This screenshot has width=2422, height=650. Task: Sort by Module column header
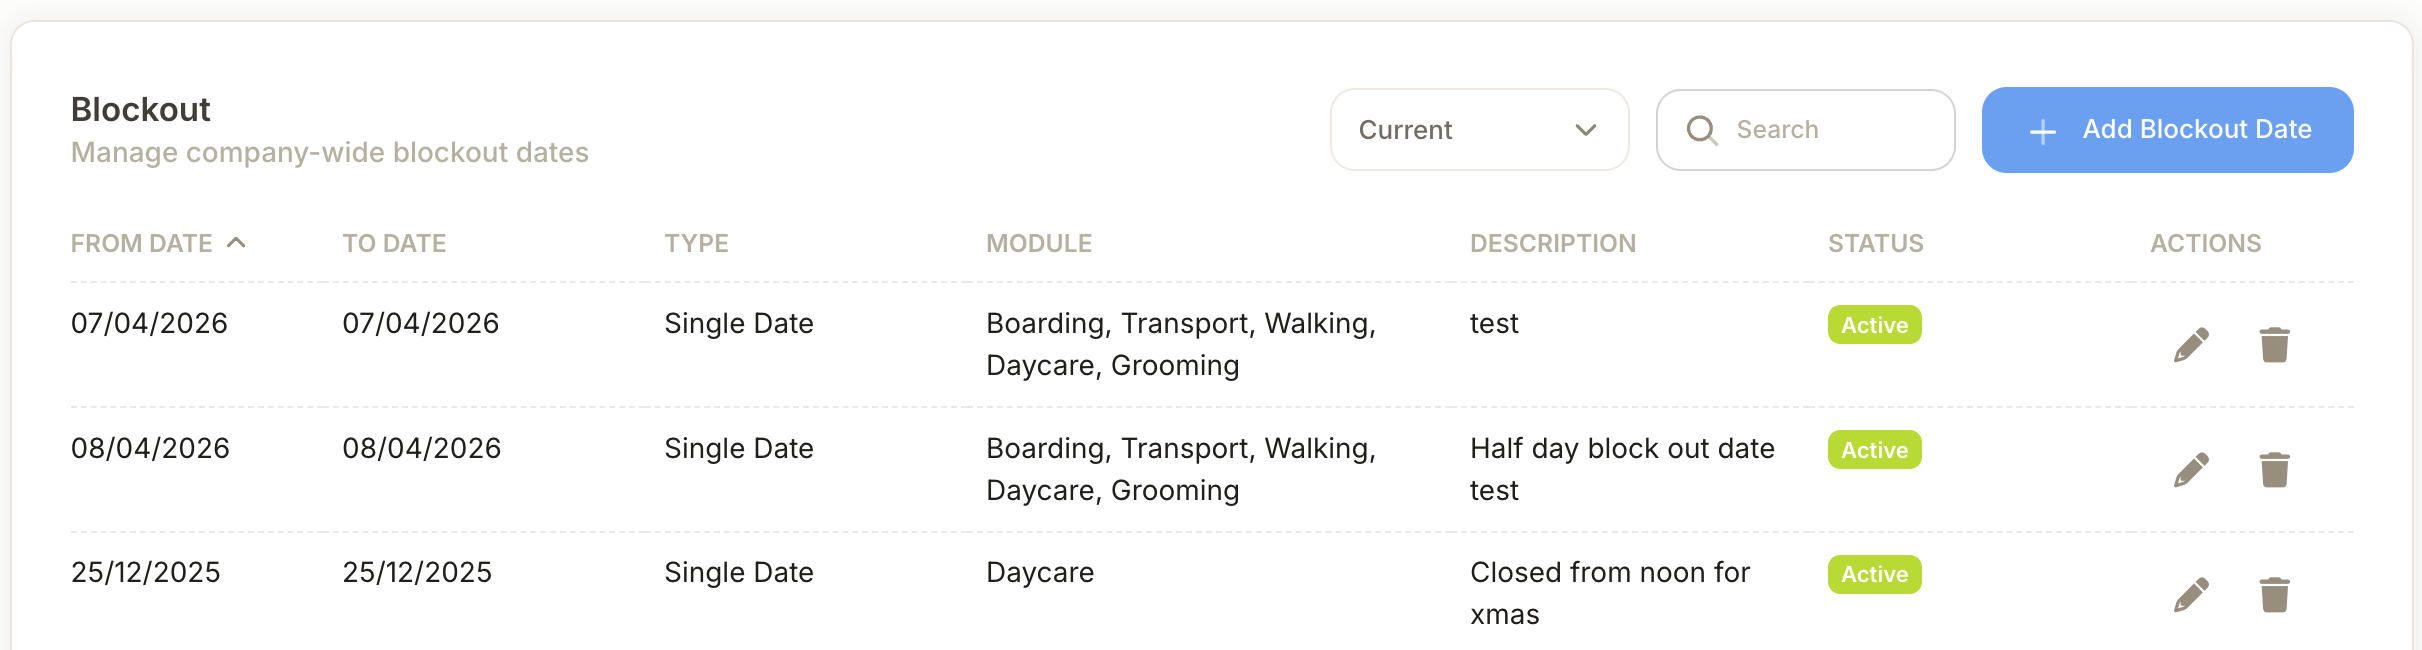(1038, 243)
